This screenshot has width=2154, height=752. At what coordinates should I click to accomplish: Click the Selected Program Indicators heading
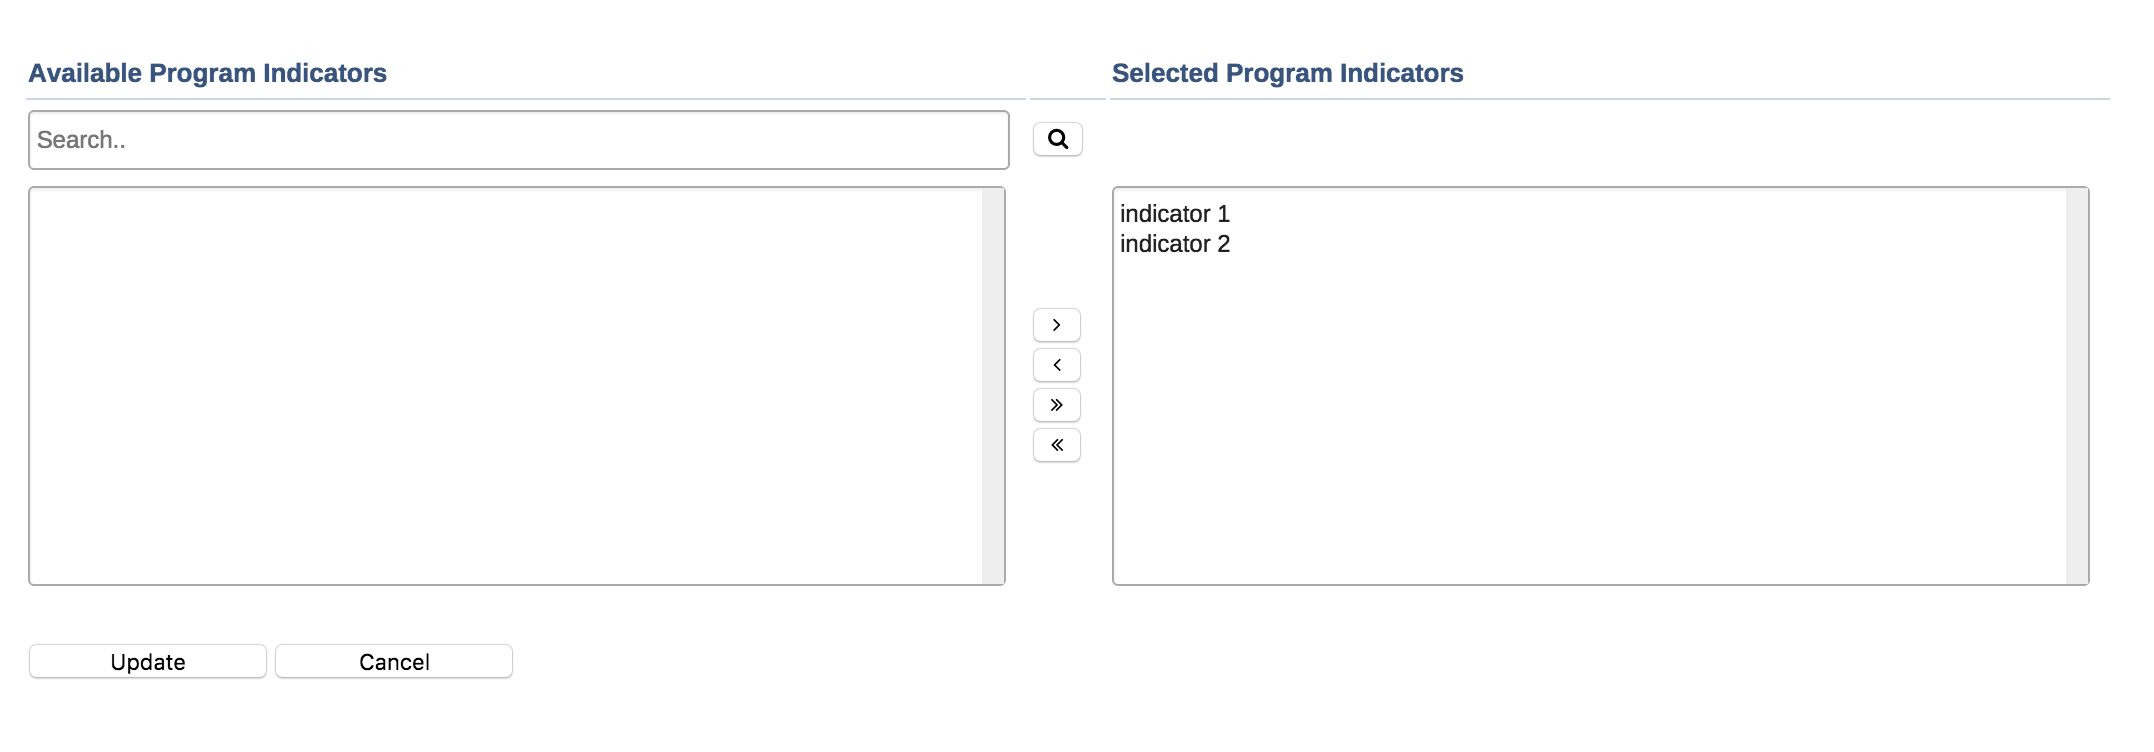click(x=1287, y=73)
